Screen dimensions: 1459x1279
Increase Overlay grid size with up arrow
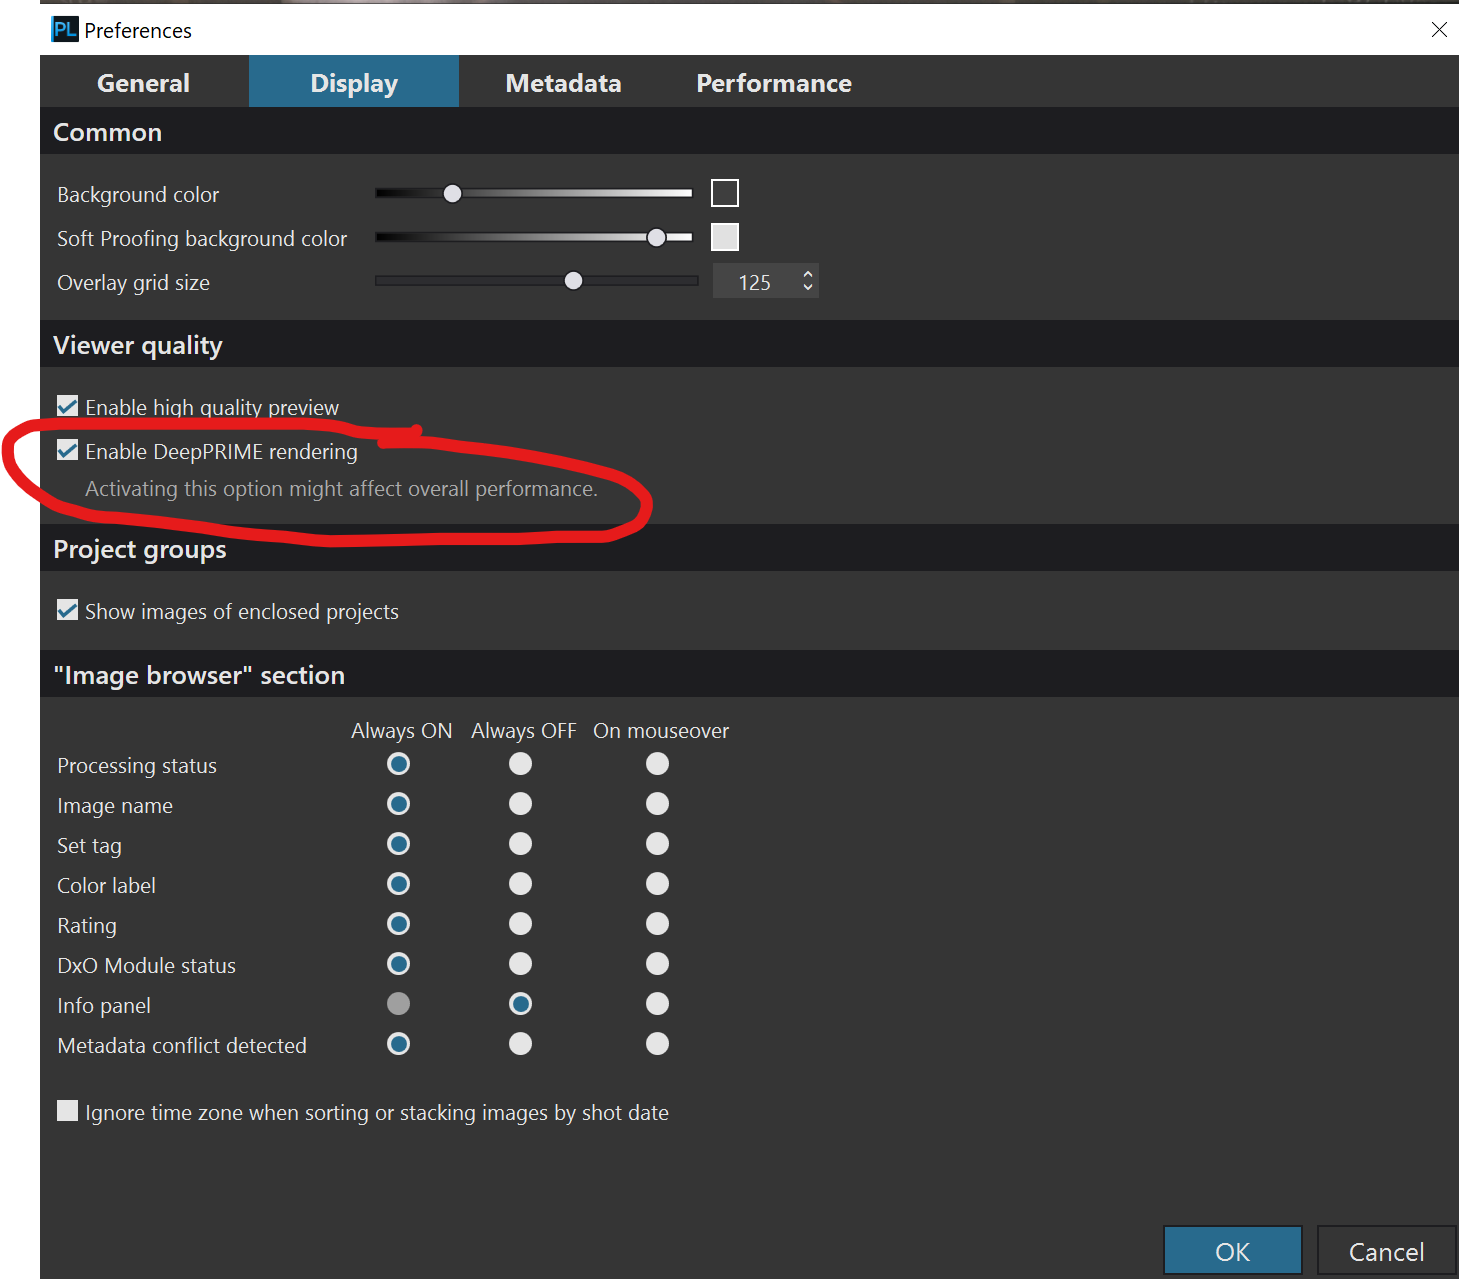[x=807, y=273]
